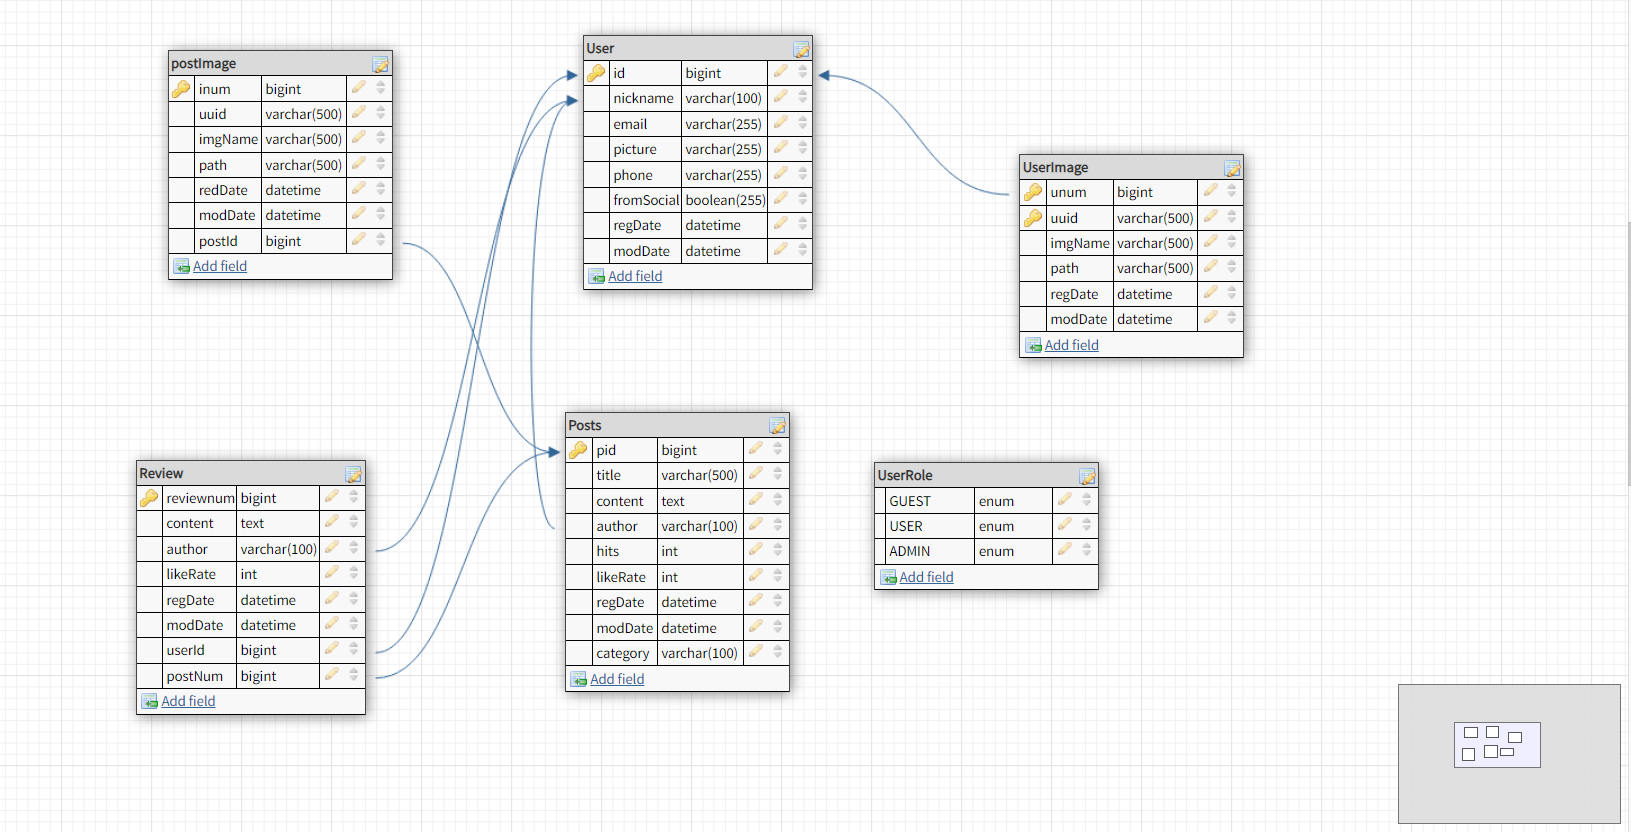1631x832 pixels.
Task: Open the Review table edit icon
Action: click(x=353, y=474)
